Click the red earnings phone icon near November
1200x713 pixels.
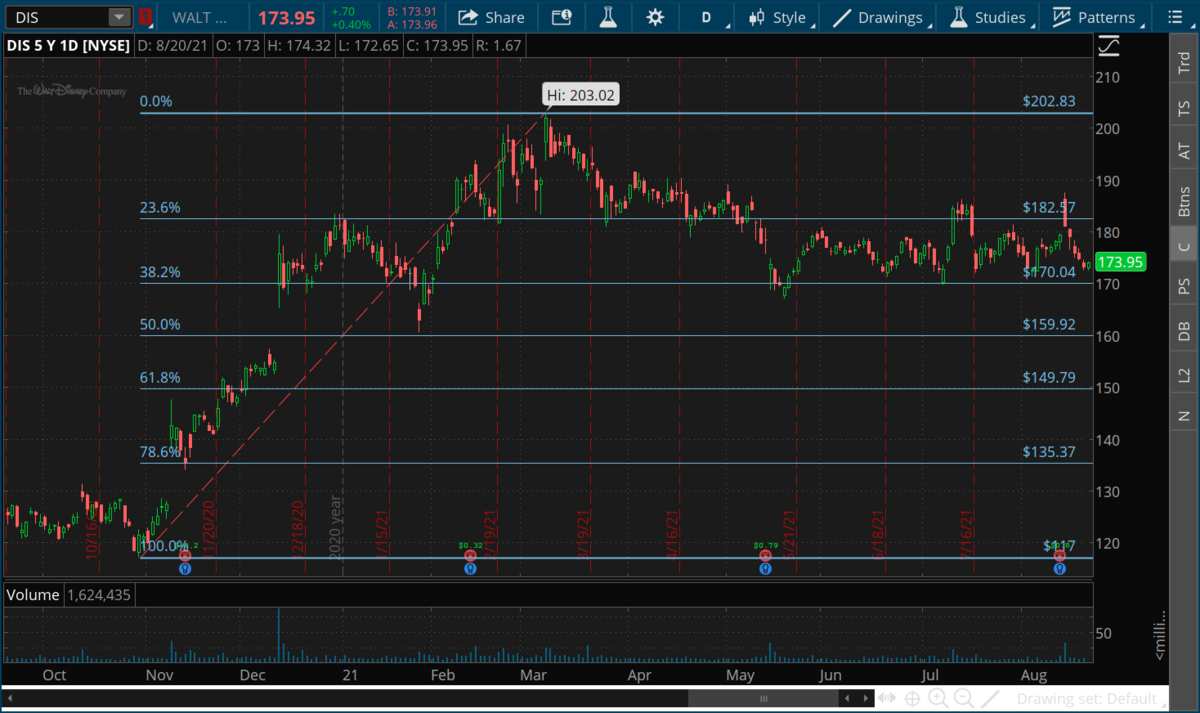(x=185, y=555)
